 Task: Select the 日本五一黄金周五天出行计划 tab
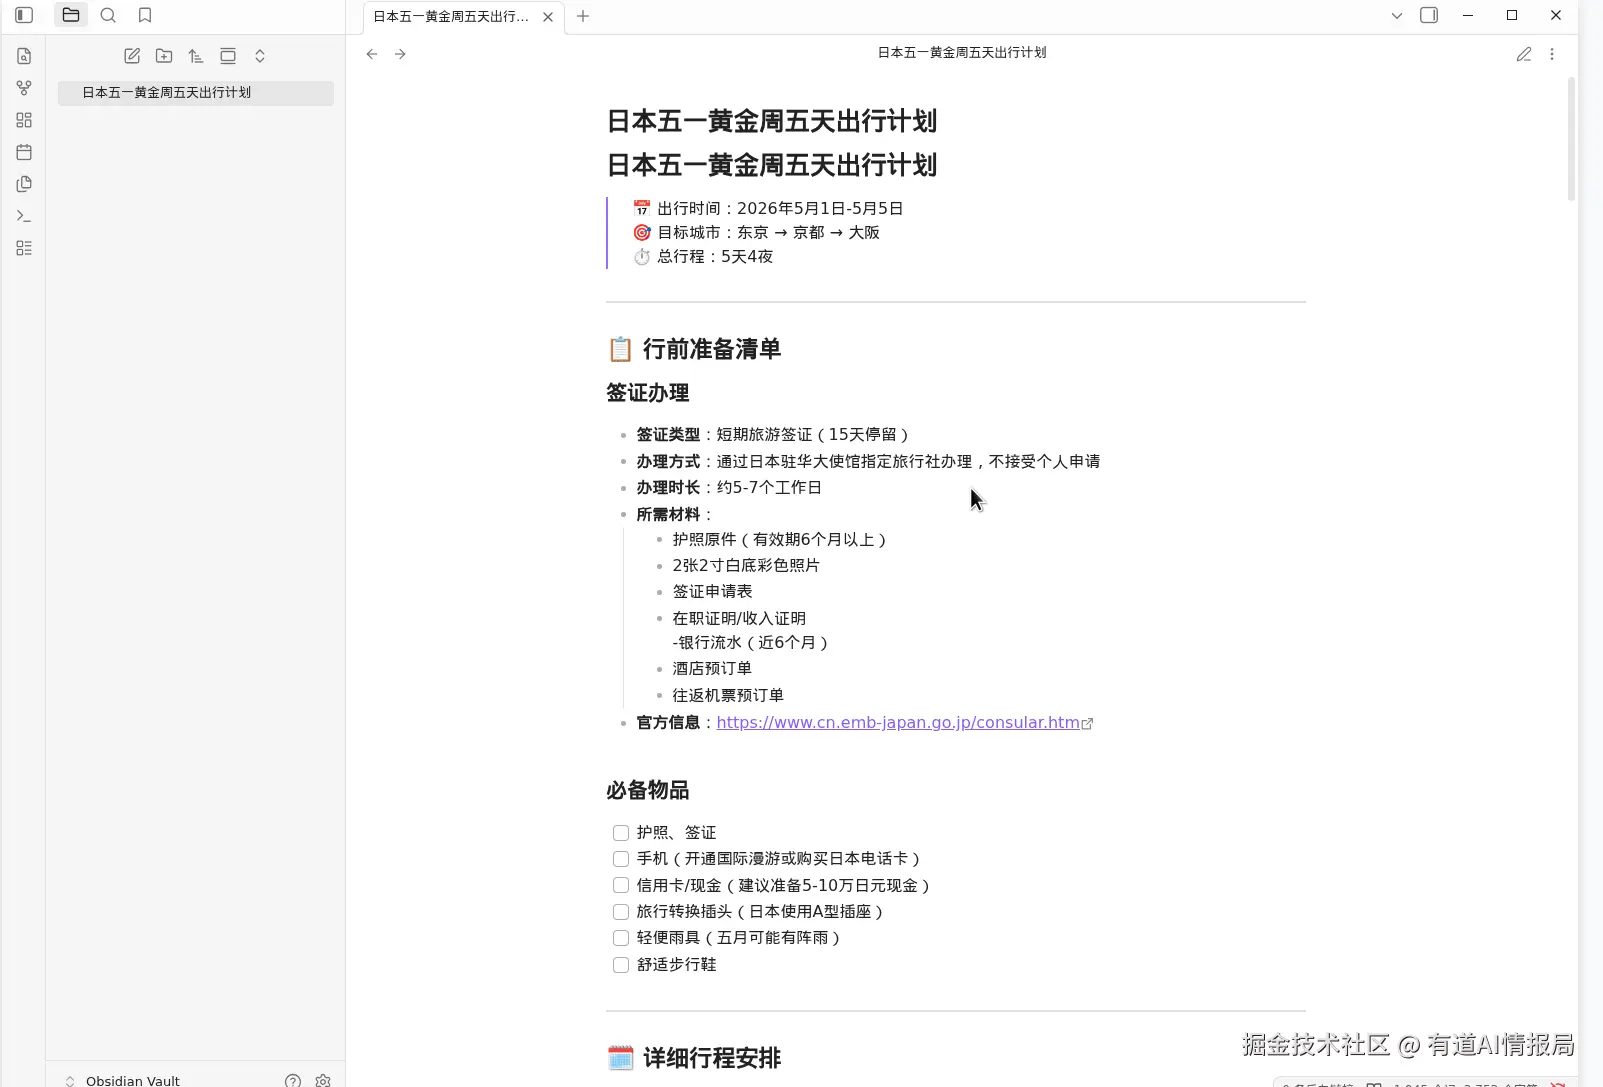tap(450, 16)
